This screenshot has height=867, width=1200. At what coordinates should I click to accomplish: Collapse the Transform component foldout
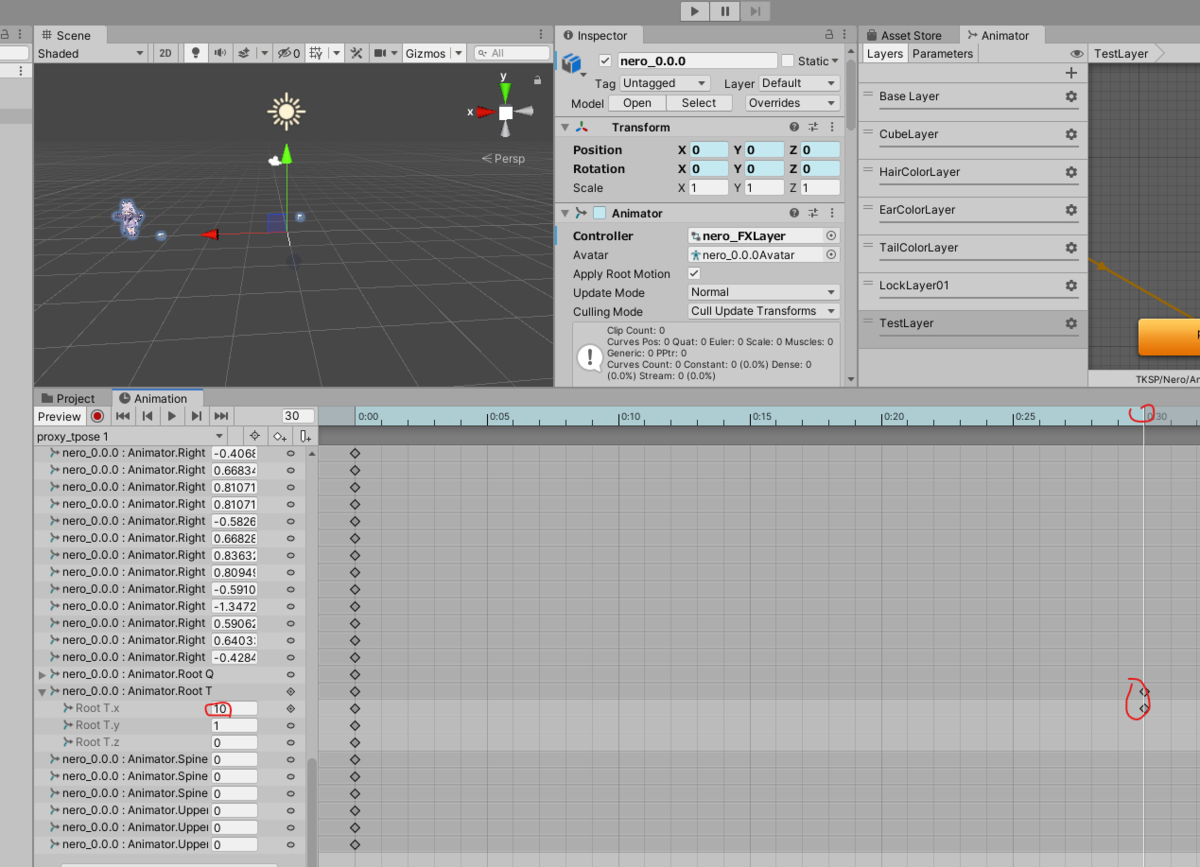click(x=565, y=127)
